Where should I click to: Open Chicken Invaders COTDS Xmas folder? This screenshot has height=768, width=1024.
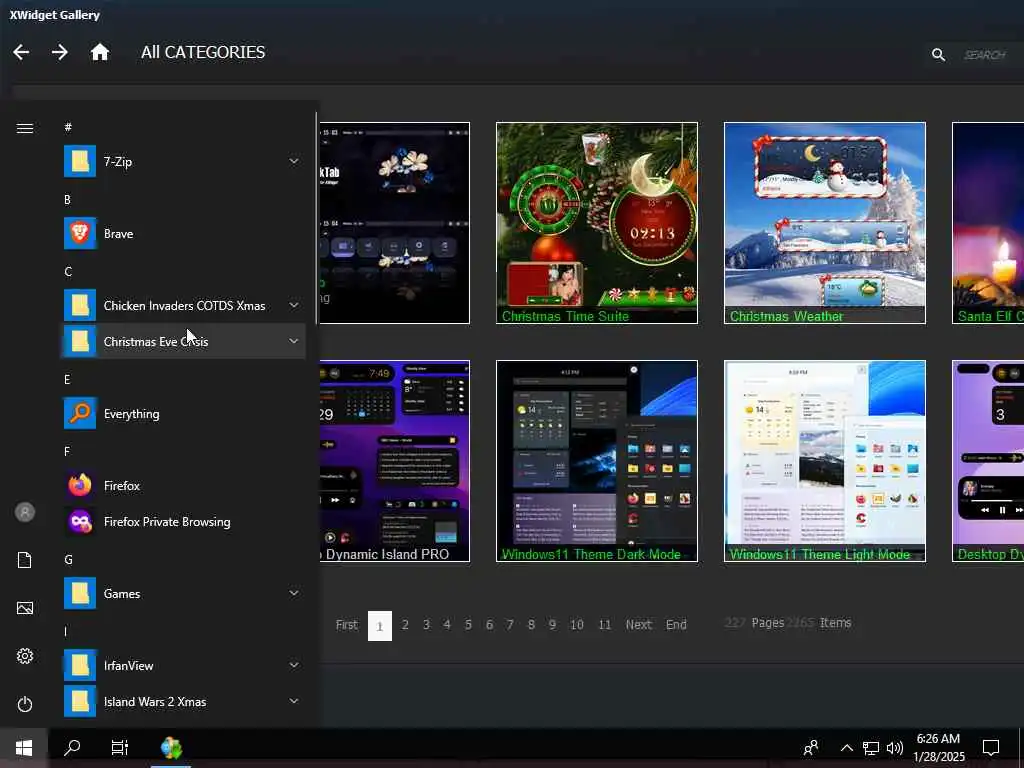click(183, 306)
